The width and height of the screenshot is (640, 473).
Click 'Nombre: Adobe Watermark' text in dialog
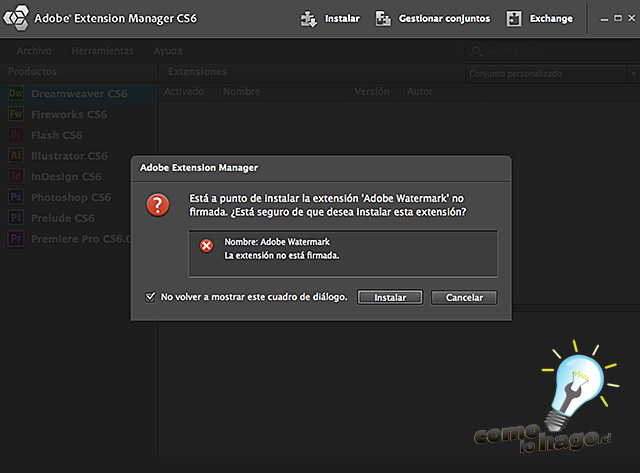(277, 242)
